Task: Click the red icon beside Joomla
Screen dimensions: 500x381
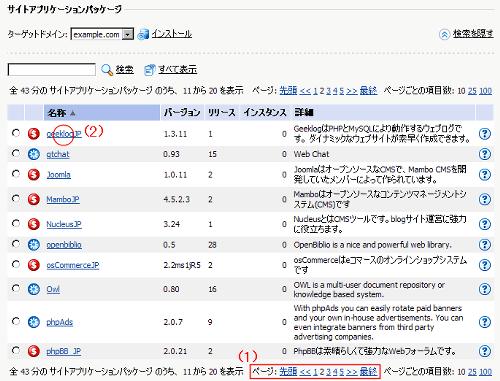Action: tap(34, 174)
